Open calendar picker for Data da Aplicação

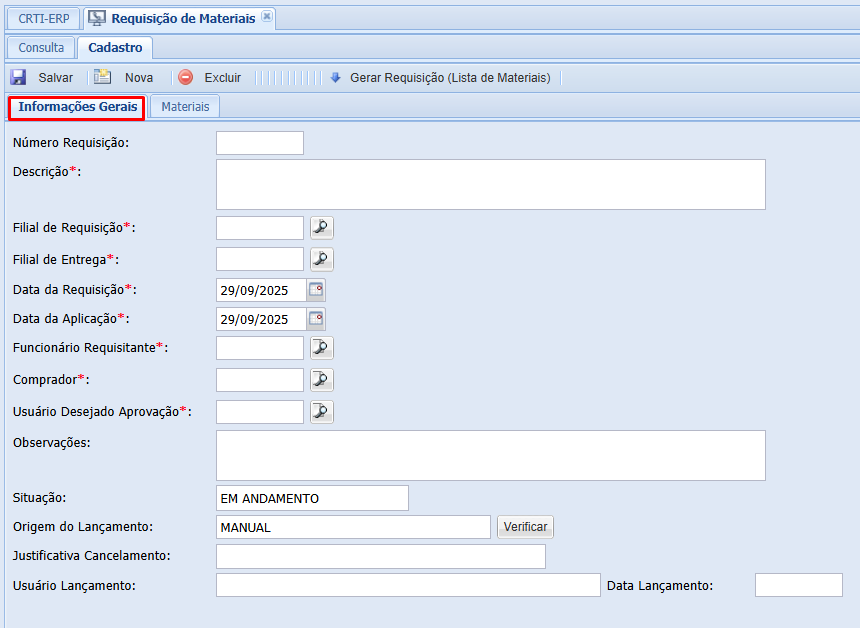(316, 319)
